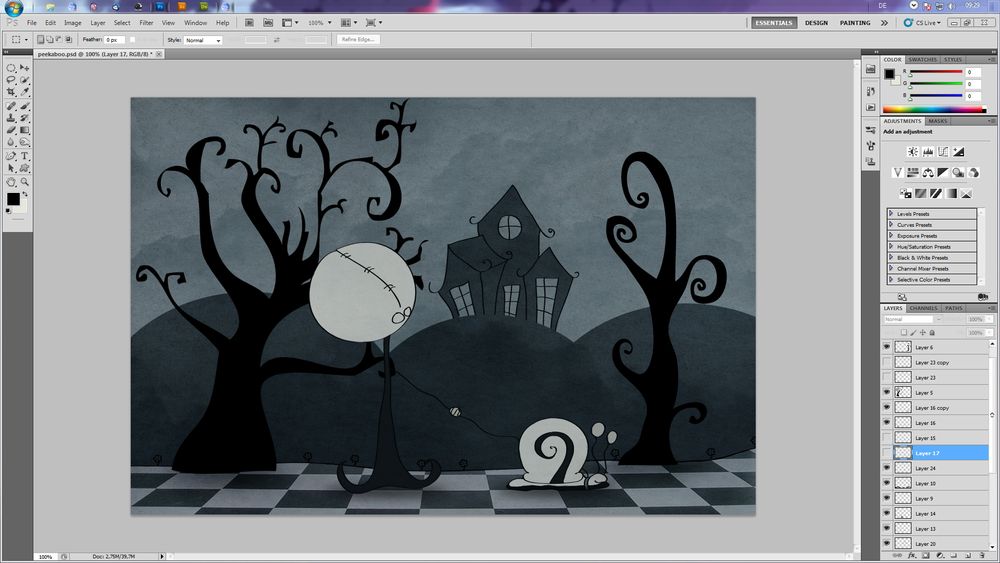Select the Type tool
Image resolution: width=1000 pixels, height=563 pixels.
pyautogui.click(x=24, y=156)
